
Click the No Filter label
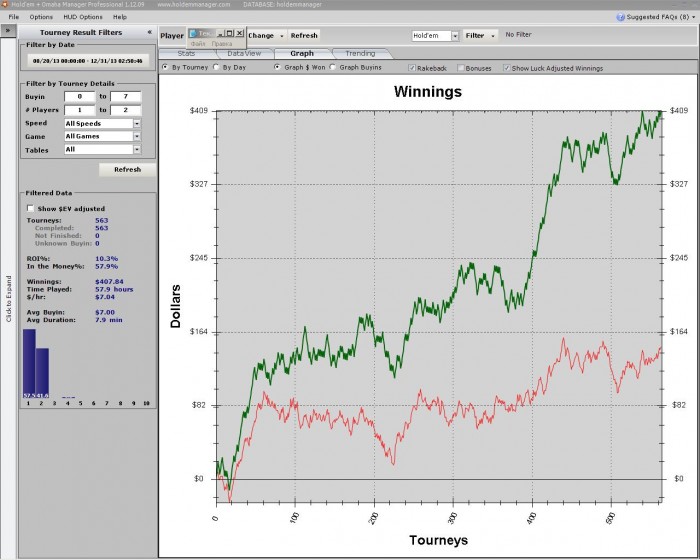click(x=518, y=34)
